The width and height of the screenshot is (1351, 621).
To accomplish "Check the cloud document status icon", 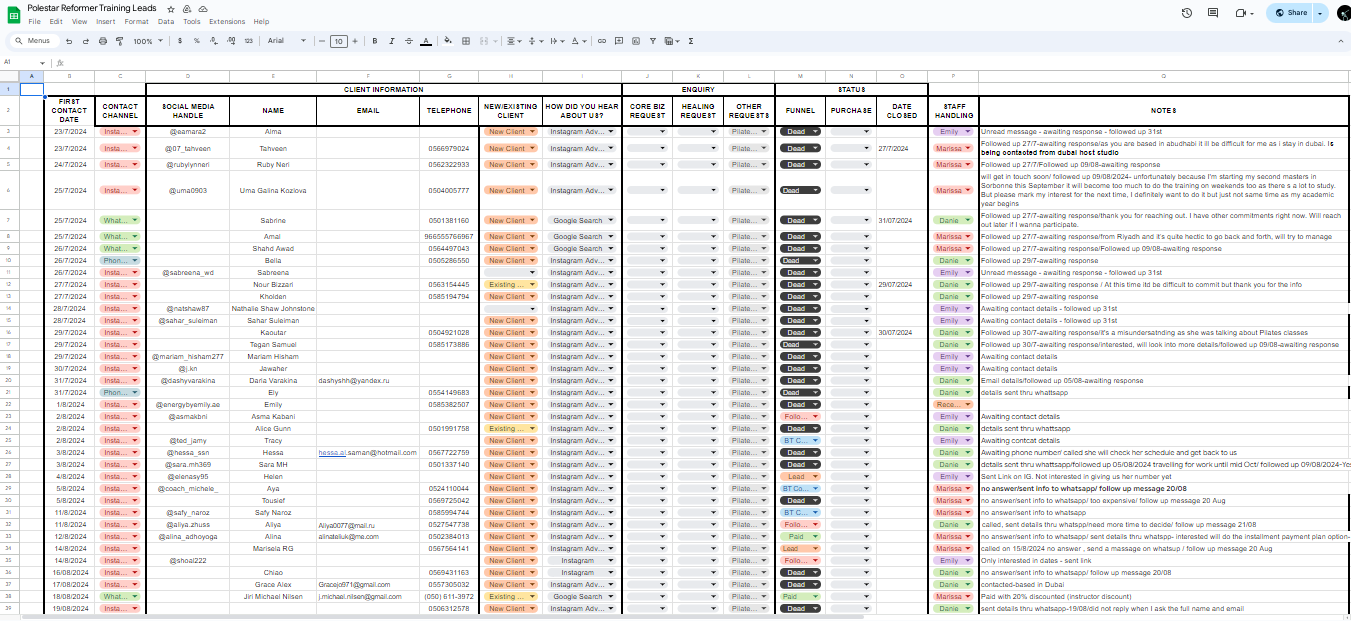I will pos(203,8).
